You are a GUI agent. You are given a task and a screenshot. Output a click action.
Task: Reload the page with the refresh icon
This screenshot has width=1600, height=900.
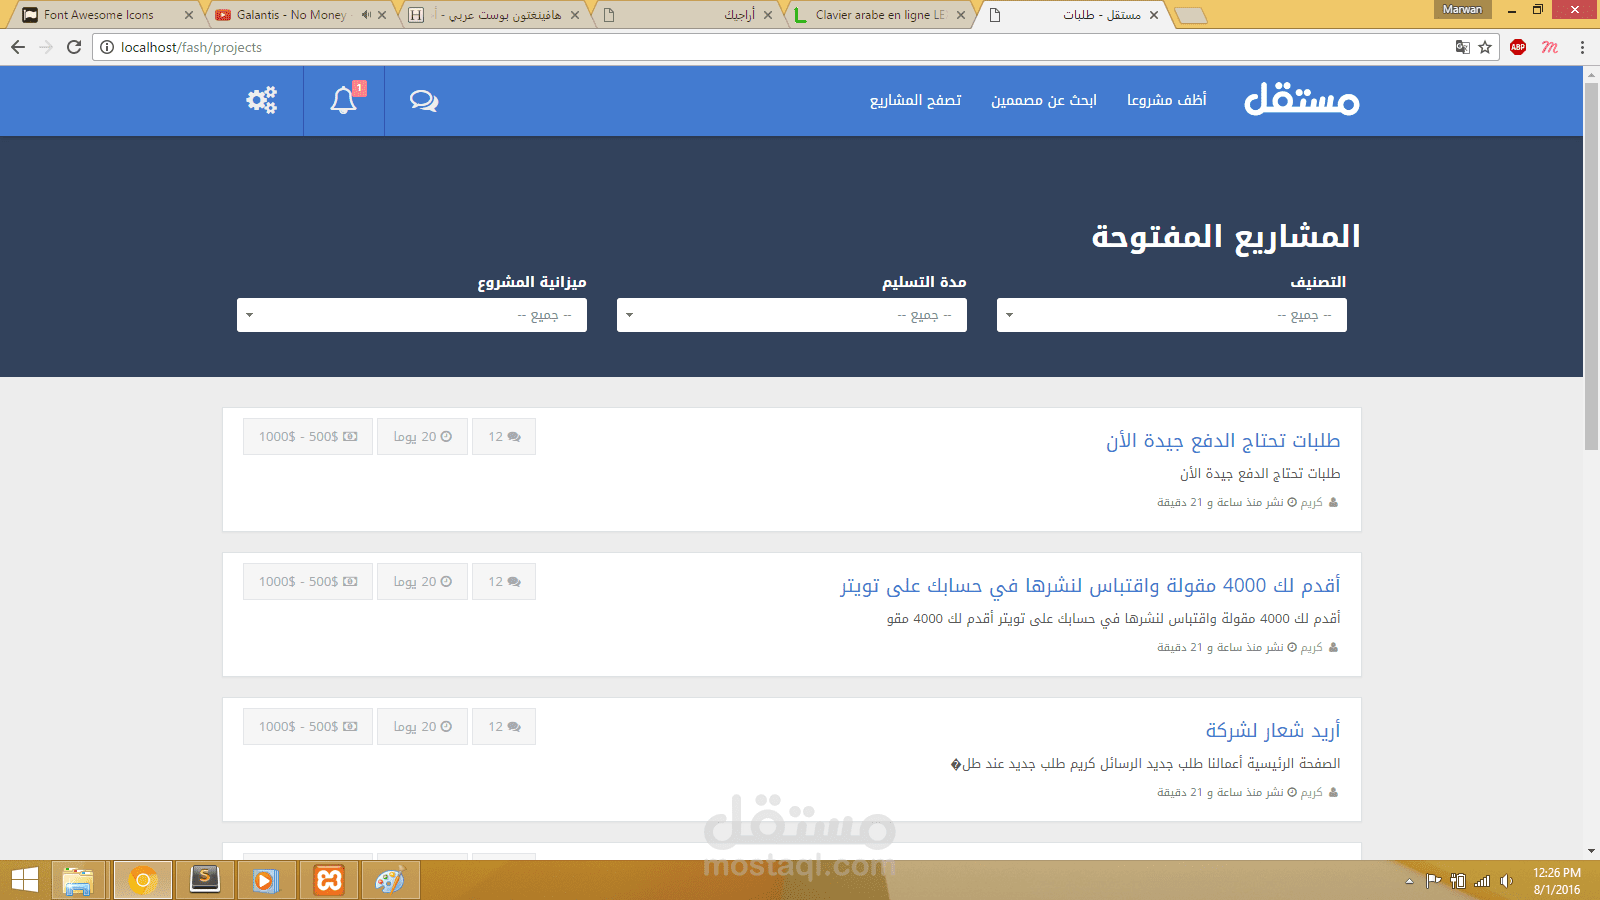click(x=74, y=47)
